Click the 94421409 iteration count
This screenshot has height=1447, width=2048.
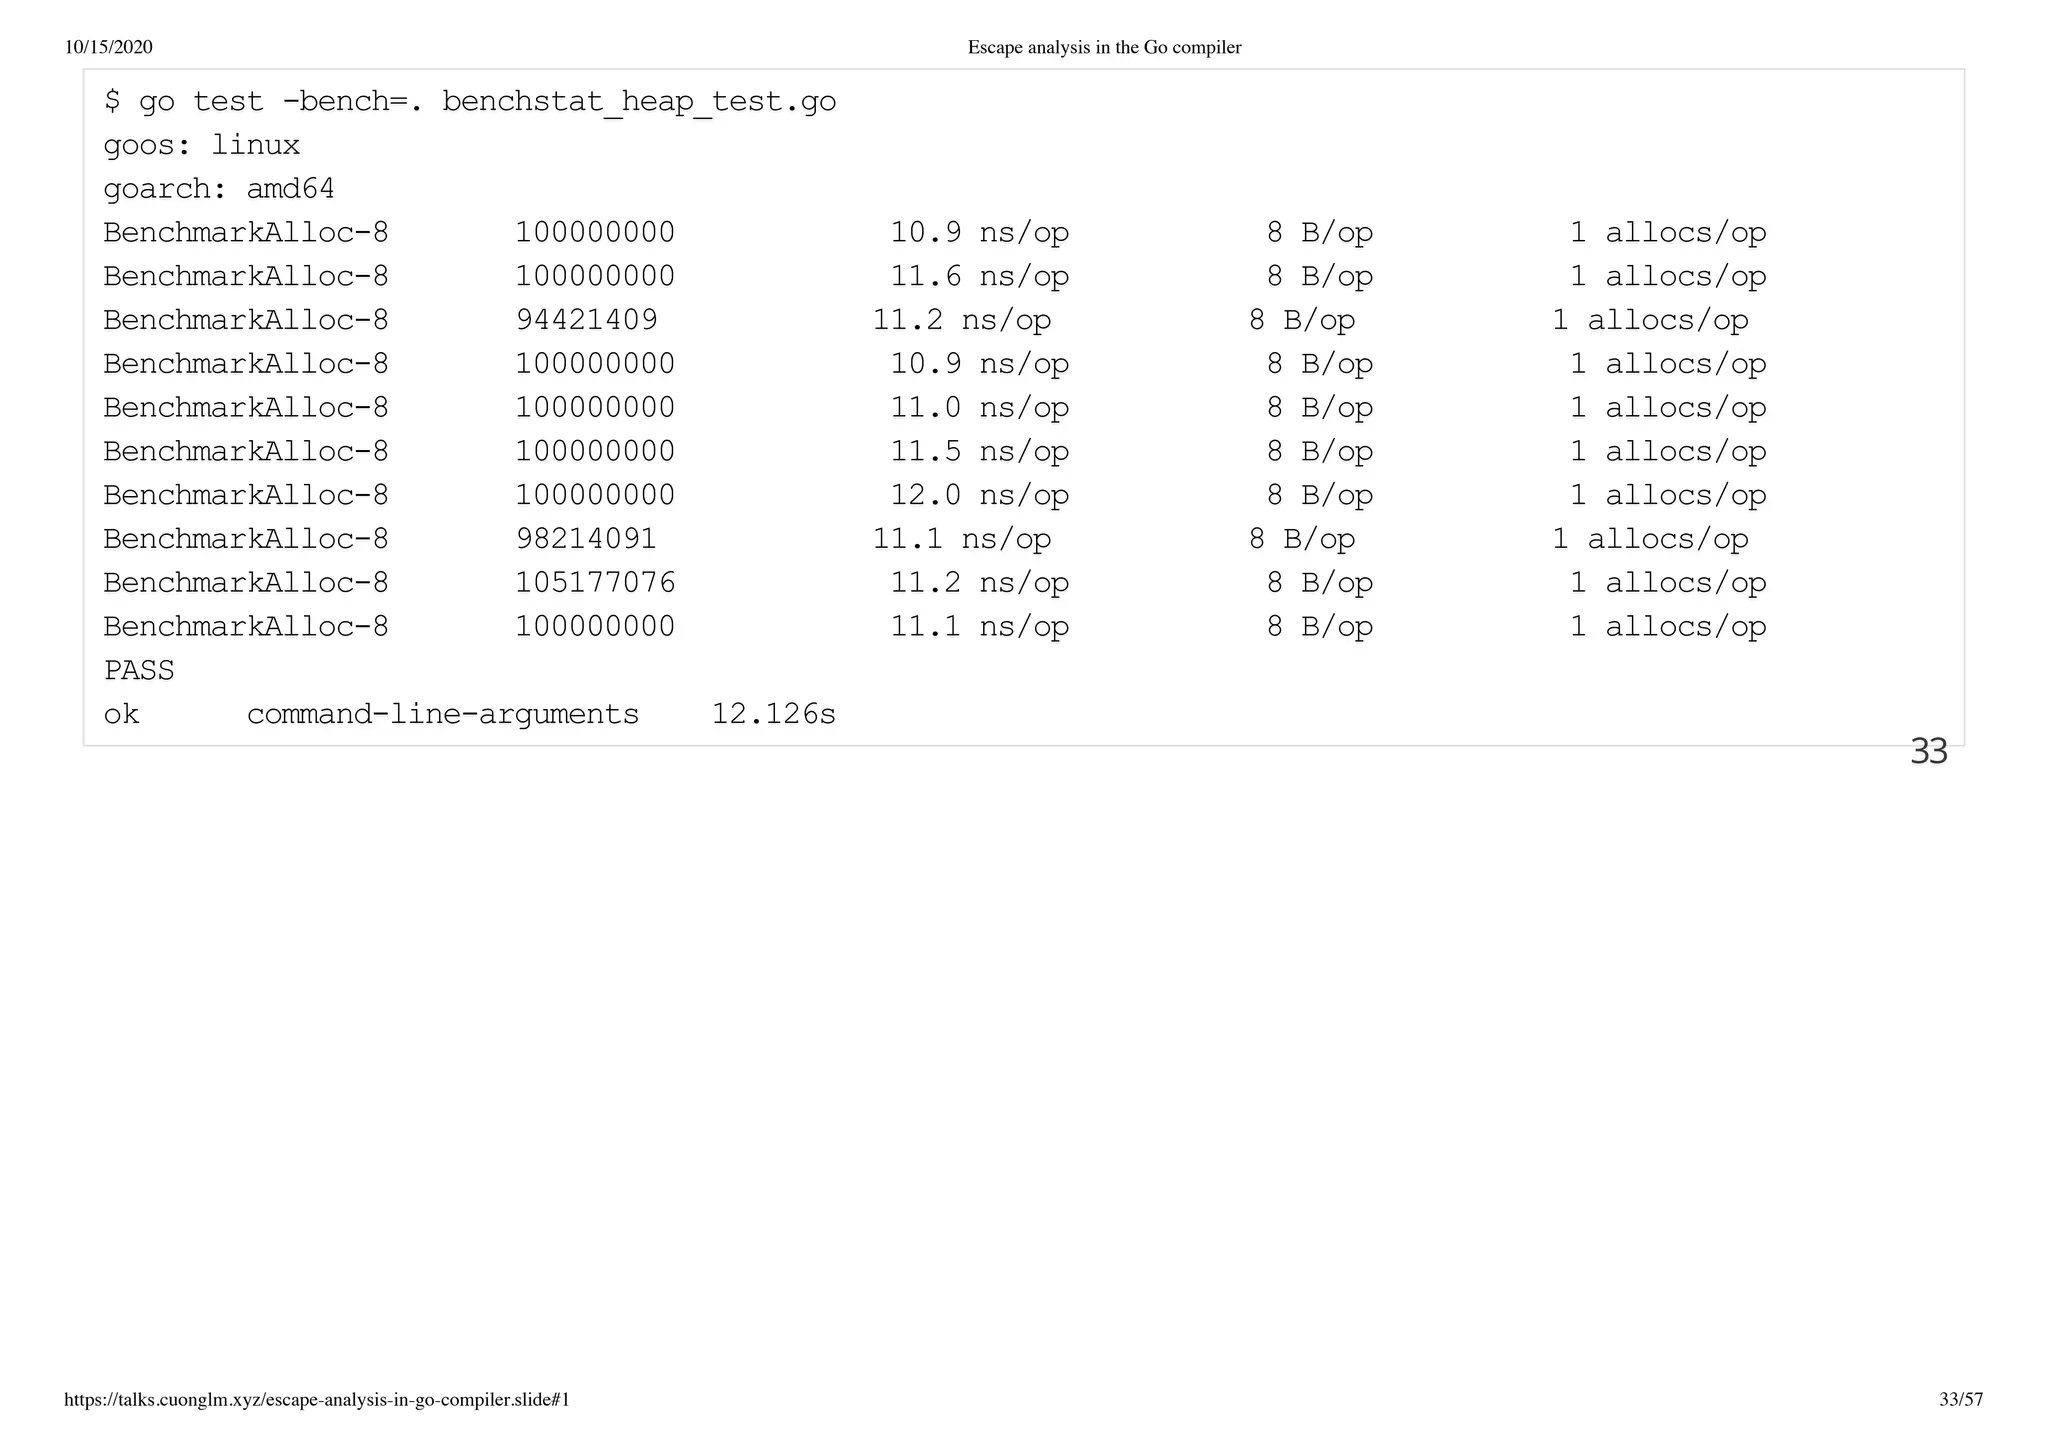coord(587,320)
